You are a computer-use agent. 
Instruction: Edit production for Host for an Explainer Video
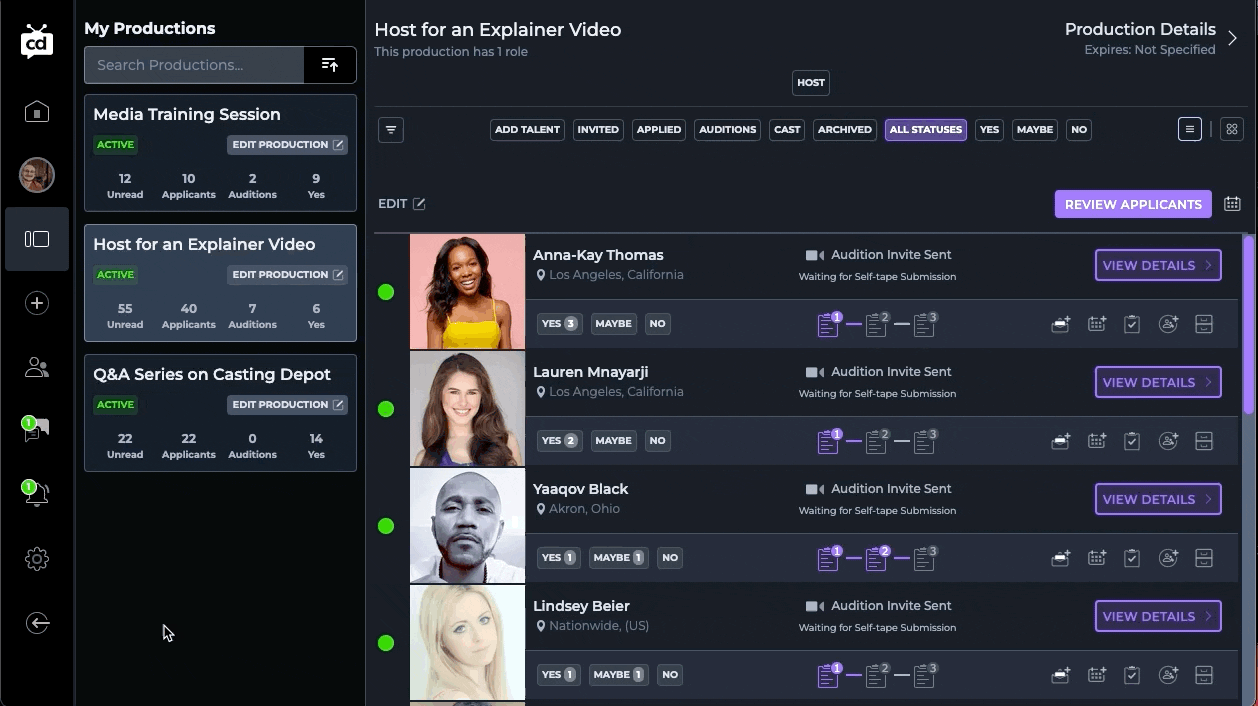coord(287,275)
